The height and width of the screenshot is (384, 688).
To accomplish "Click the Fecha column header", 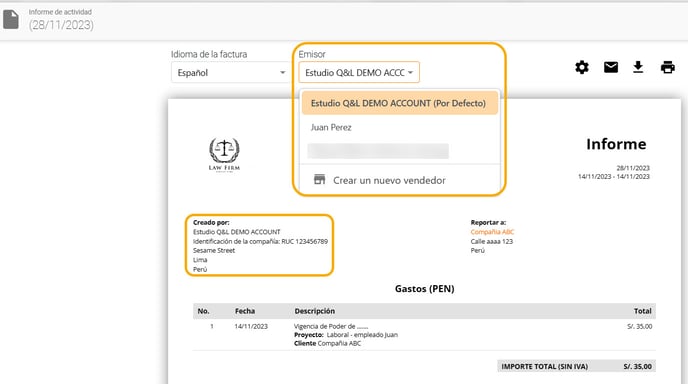I will [x=245, y=311].
